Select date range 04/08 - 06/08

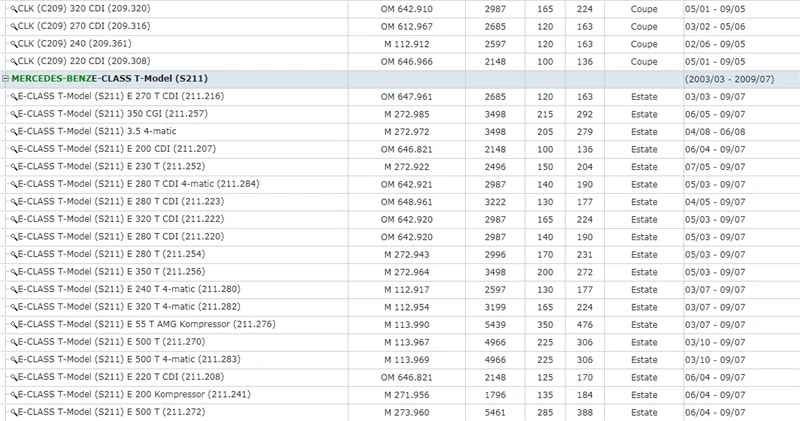tap(715, 132)
